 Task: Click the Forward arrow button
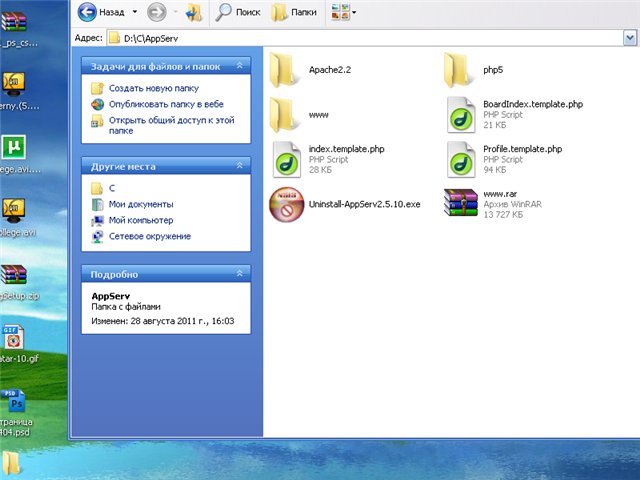coord(157,12)
